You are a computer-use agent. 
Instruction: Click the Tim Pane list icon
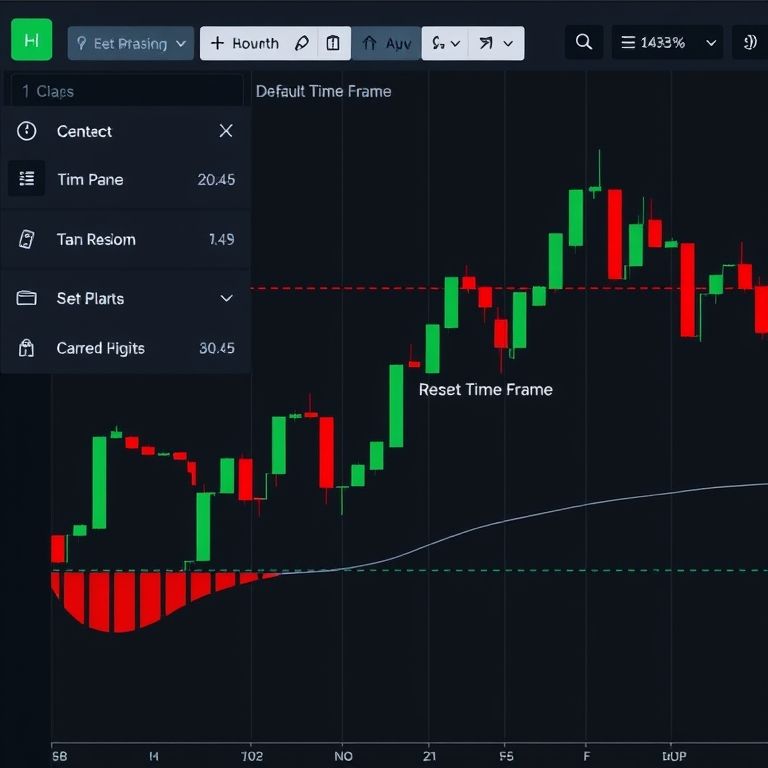[27, 179]
